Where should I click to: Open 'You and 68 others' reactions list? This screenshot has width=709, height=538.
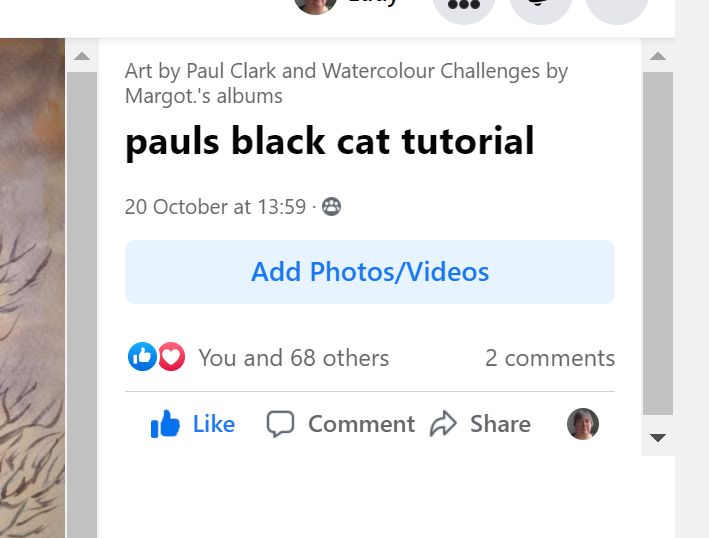point(294,358)
